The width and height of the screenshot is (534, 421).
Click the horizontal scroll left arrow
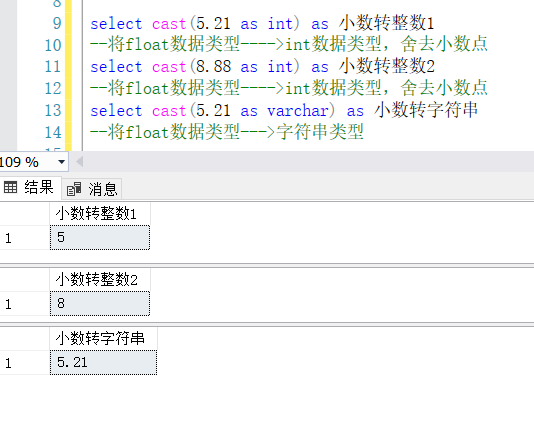[80, 162]
